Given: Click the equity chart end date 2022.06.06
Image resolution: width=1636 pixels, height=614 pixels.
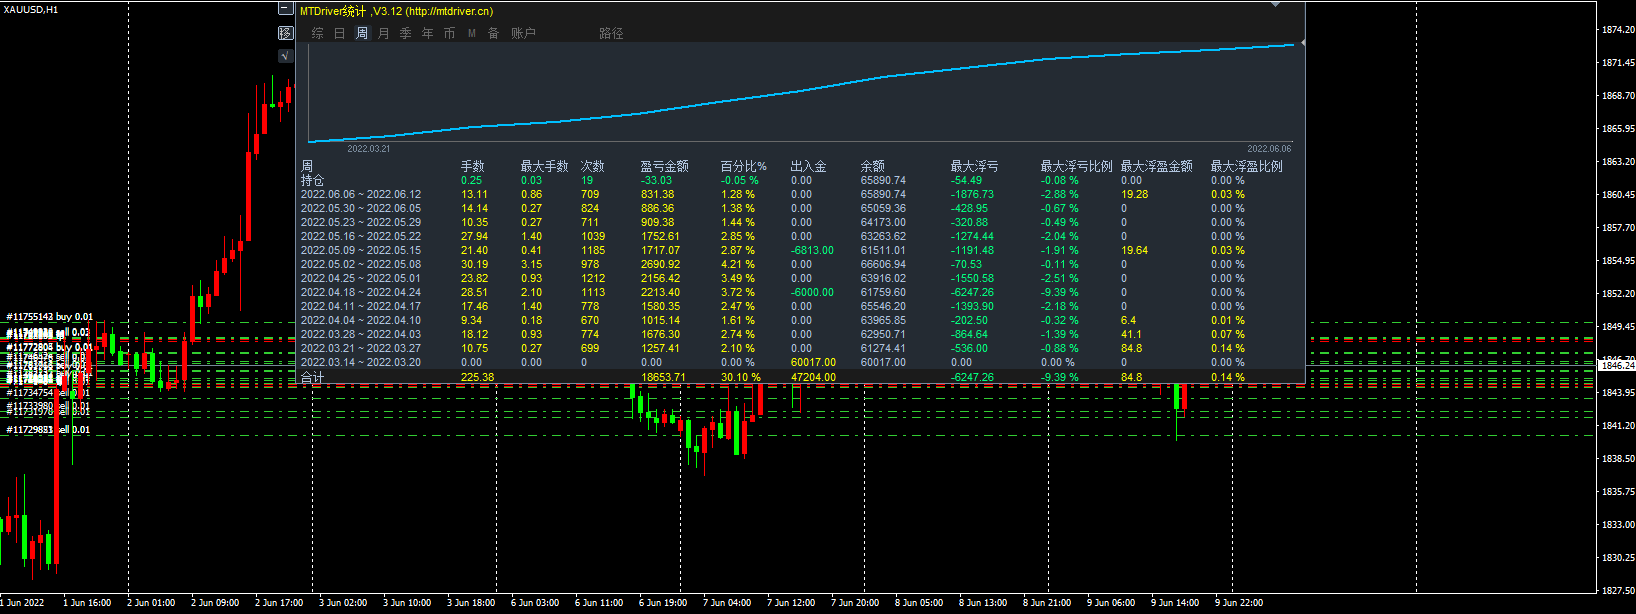Looking at the screenshot, I should 1269,149.
